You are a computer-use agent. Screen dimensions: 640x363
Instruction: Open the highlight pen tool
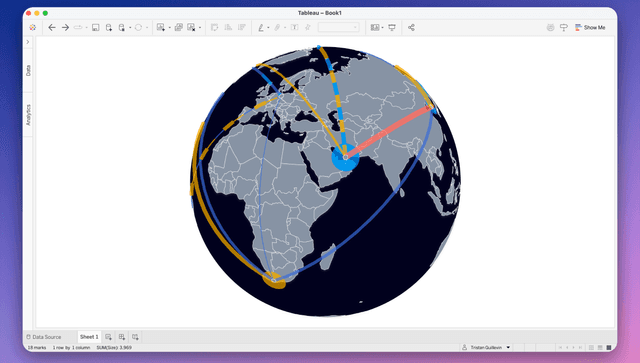(261, 27)
